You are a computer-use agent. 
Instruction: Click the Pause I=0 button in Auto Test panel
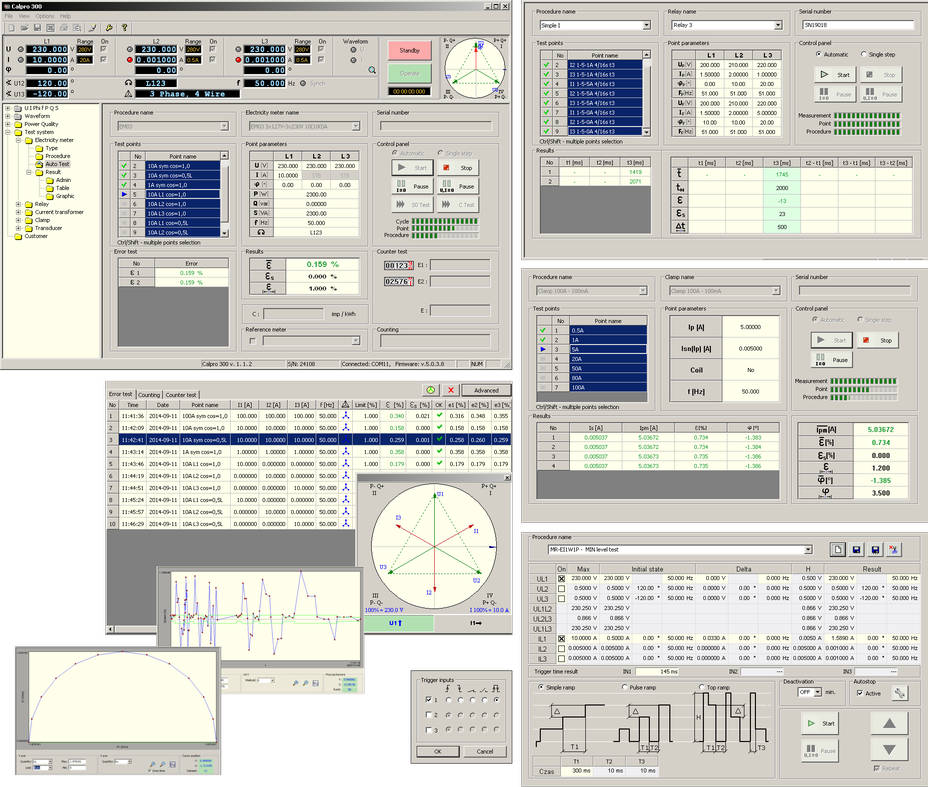point(411,186)
